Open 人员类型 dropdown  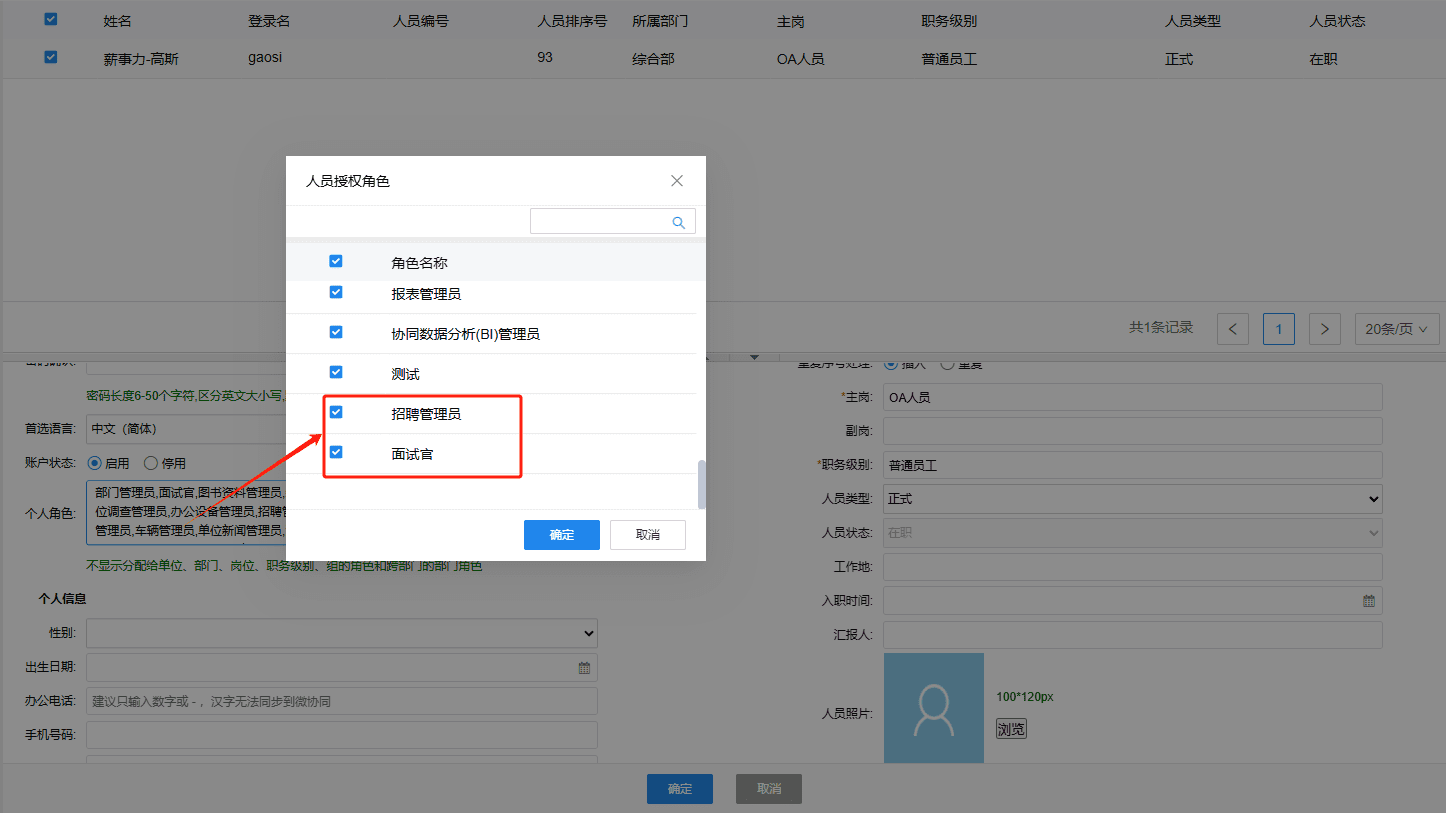(1133, 498)
